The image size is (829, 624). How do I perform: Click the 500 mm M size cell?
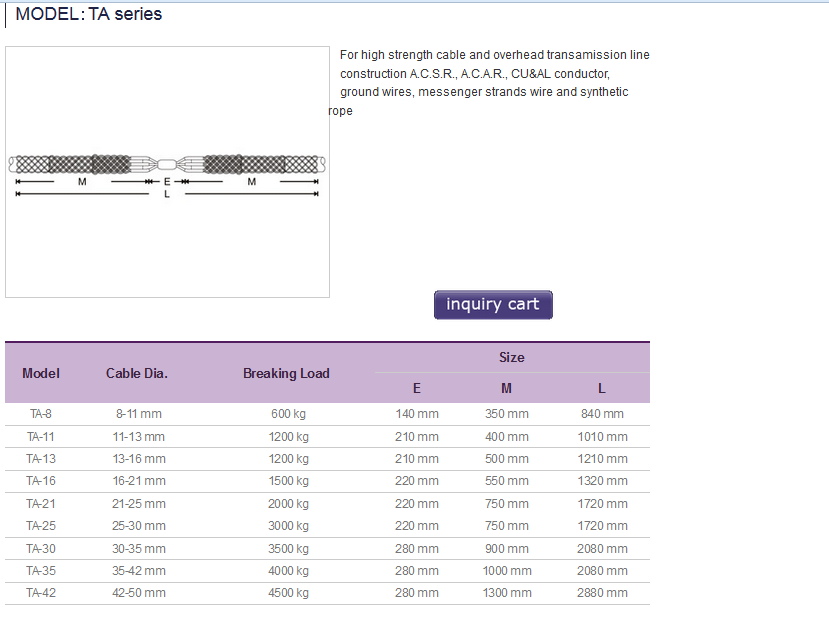coord(506,459)
